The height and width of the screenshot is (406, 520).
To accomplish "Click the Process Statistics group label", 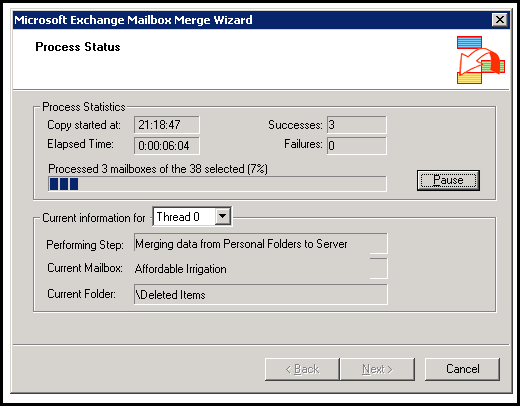I will coord(84,107).
